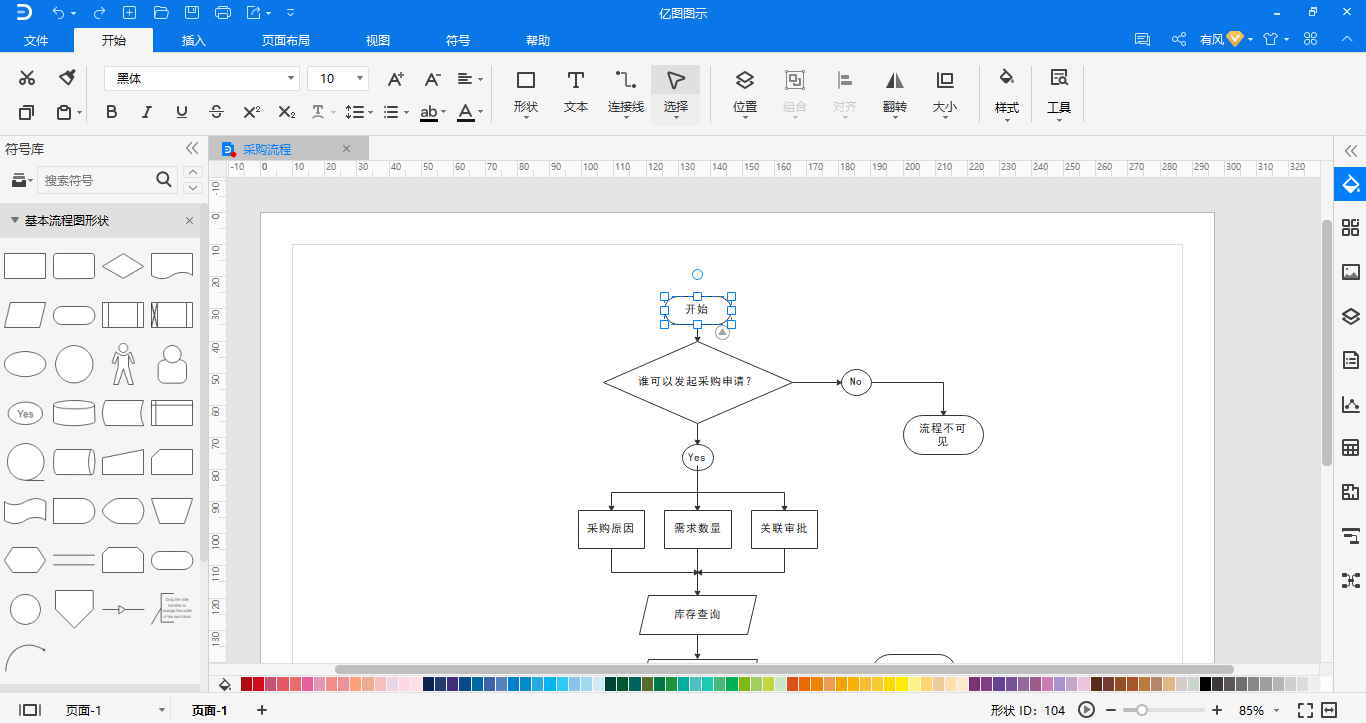The height and width of the screenshot is (723, 1366).
Task: Click the search symbols input field
Action: 96,180
